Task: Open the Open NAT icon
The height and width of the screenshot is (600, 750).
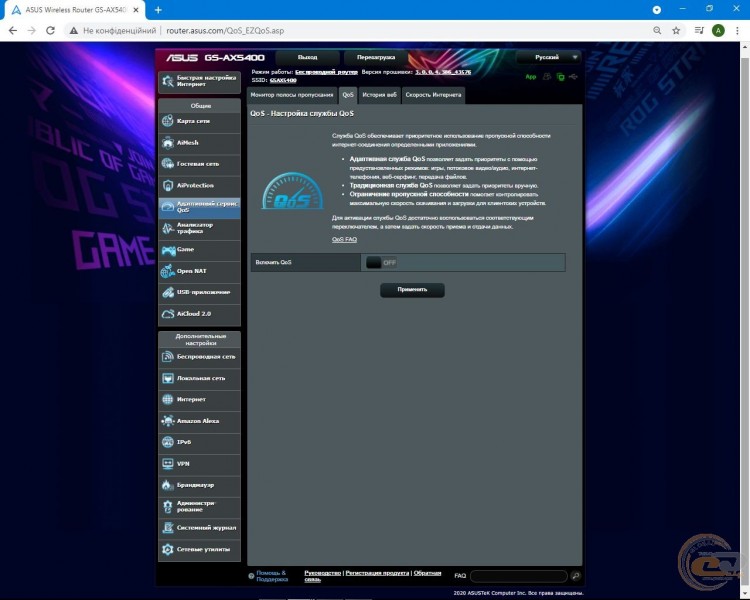Action: tap(167, 271)
